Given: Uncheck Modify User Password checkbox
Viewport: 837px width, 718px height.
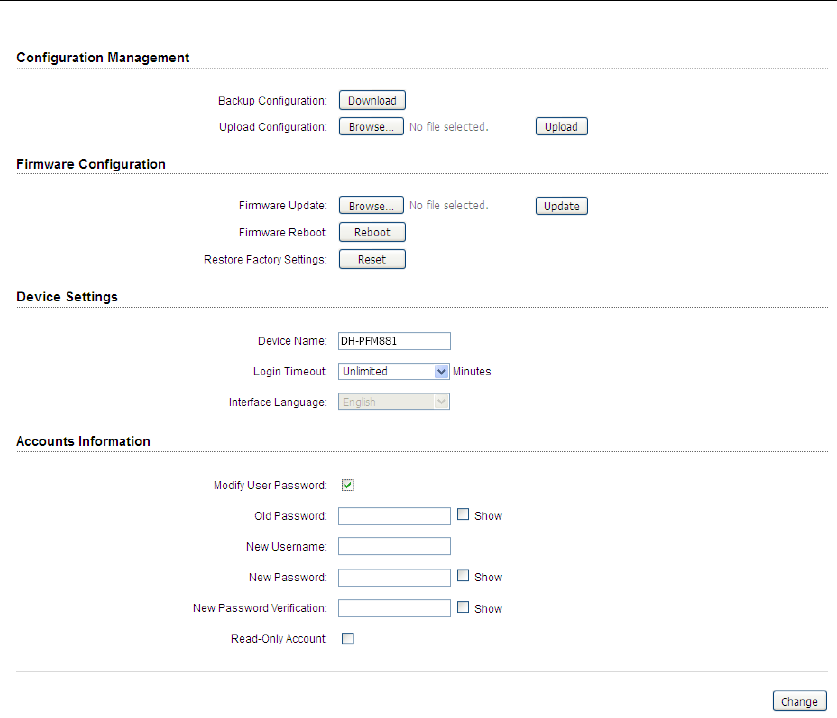Looking at the screenshot, I should (x=348, y=485).
